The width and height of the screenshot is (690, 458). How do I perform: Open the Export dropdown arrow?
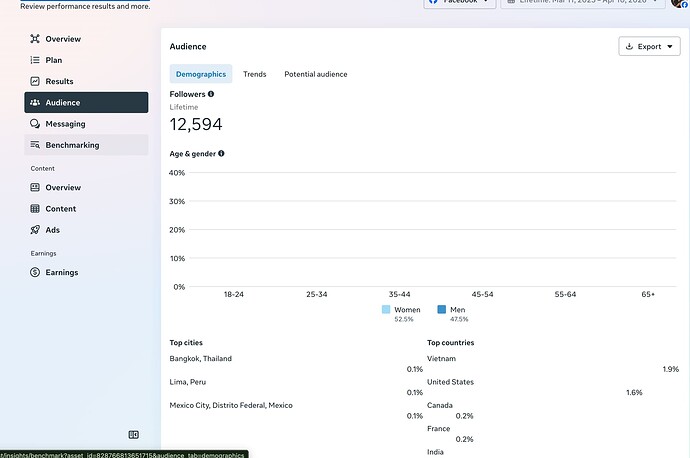click(x=670, y=46)
